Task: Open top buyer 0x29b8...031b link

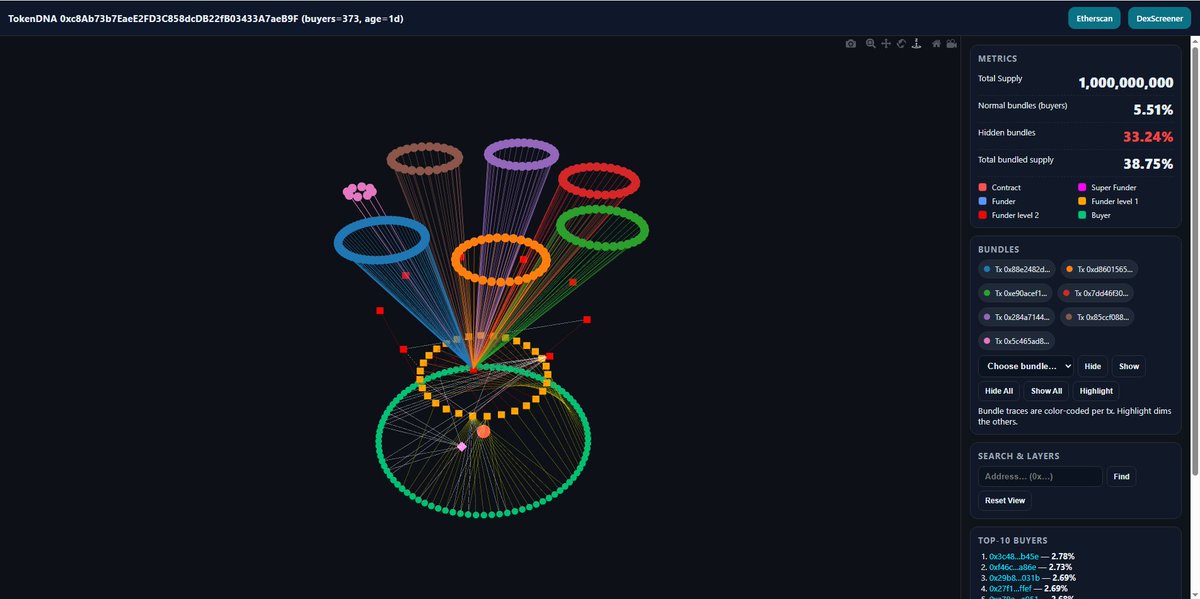Action: click(1015, 577)
